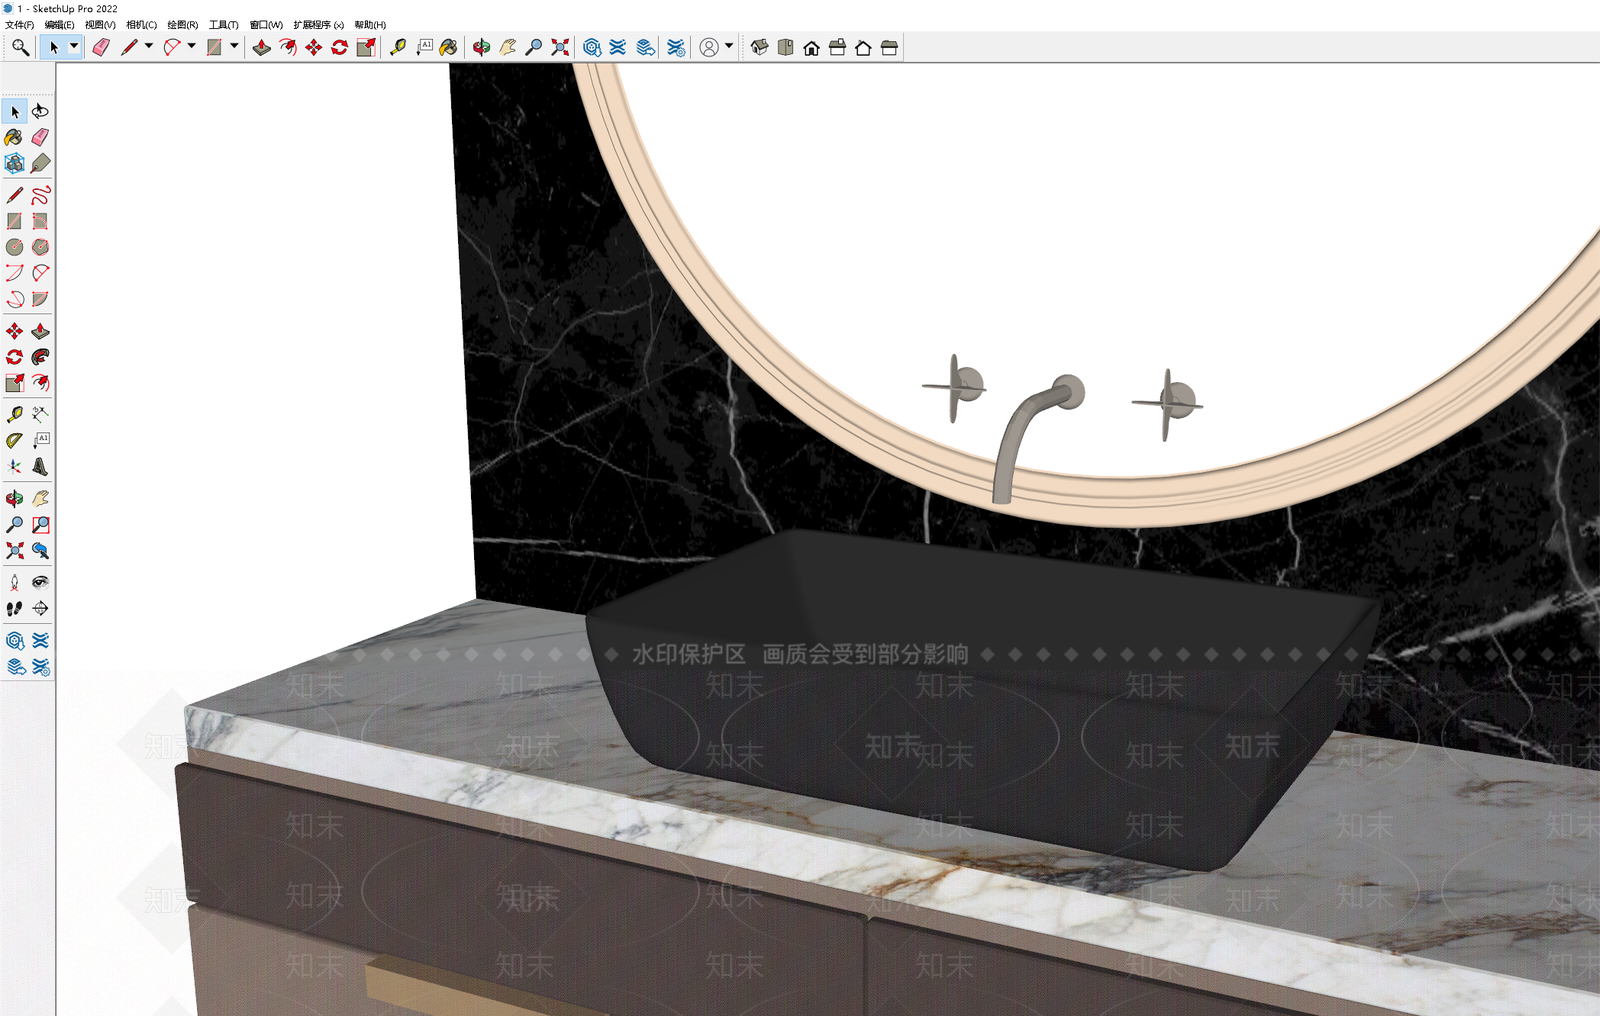Pick the Paint Bucket tool in left panel
Viewport: 1600px width, 1016px height.
pyautogui.click(x=14, y=137)
